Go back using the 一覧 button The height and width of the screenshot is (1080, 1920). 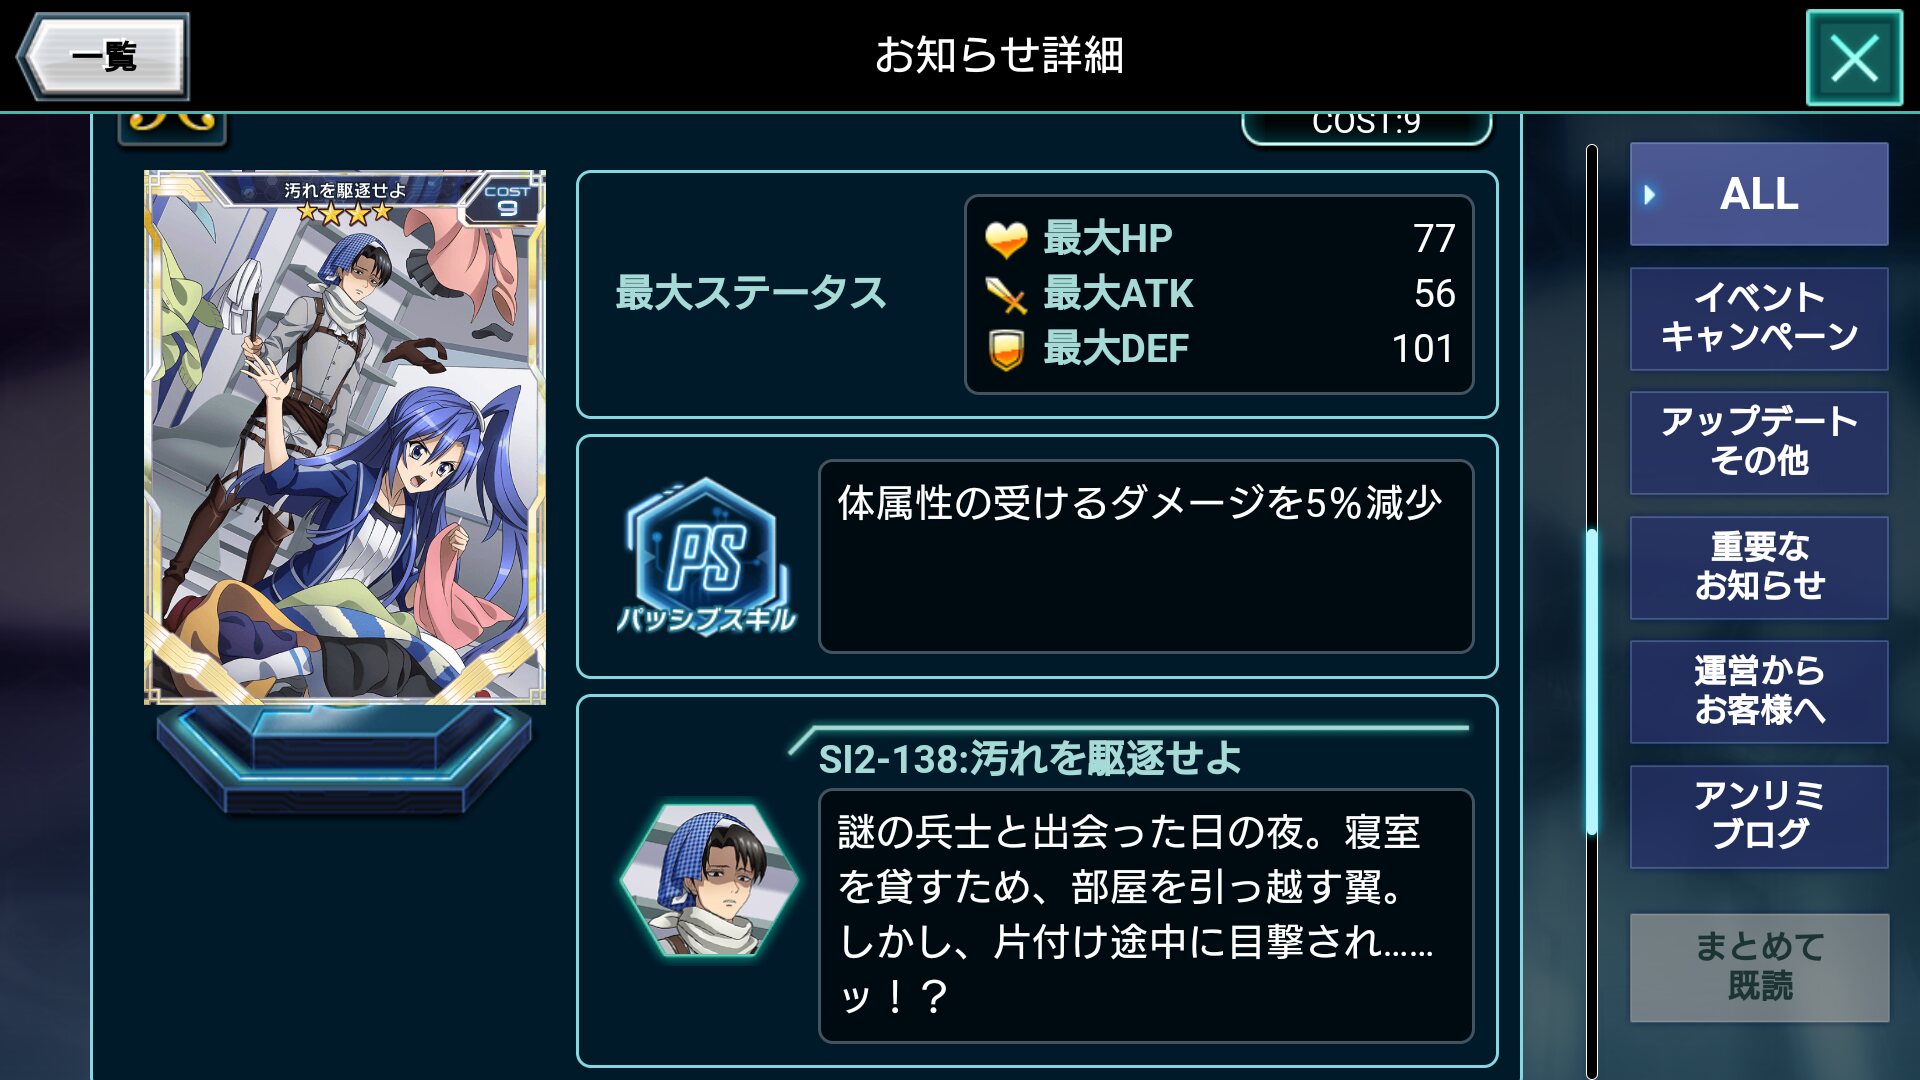(x=103, y=57)
